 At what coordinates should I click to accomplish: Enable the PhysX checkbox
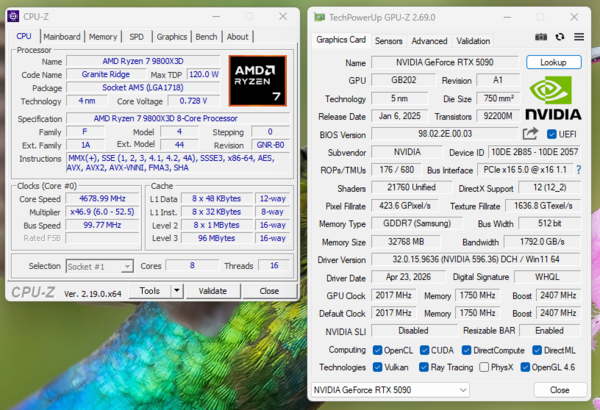pos(484,367)
